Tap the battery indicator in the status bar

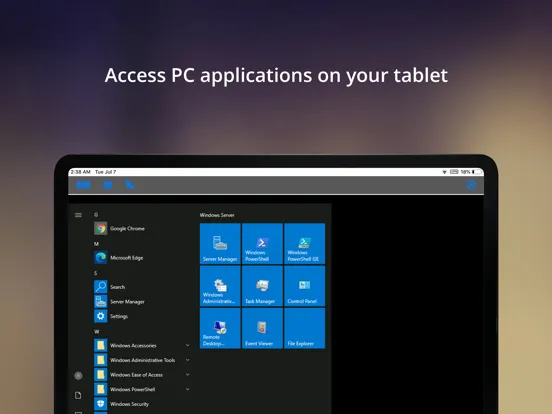478,172
